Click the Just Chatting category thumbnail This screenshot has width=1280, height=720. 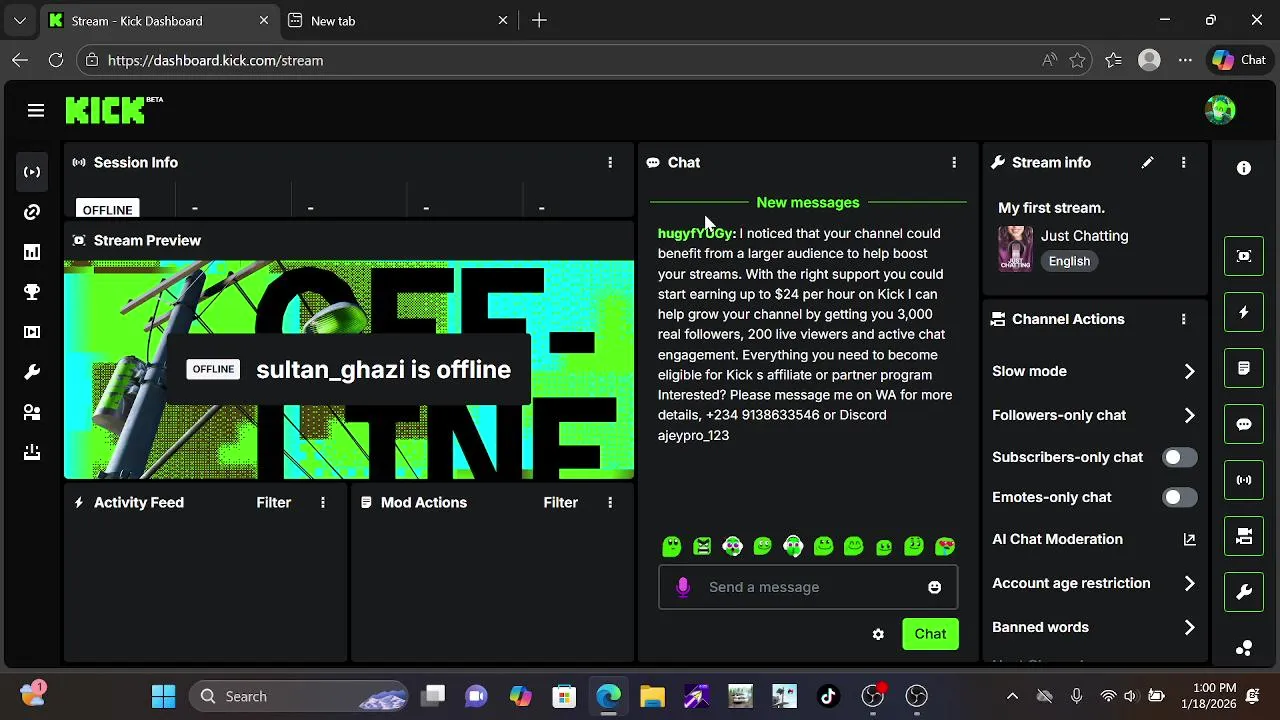click(1015, 248)
